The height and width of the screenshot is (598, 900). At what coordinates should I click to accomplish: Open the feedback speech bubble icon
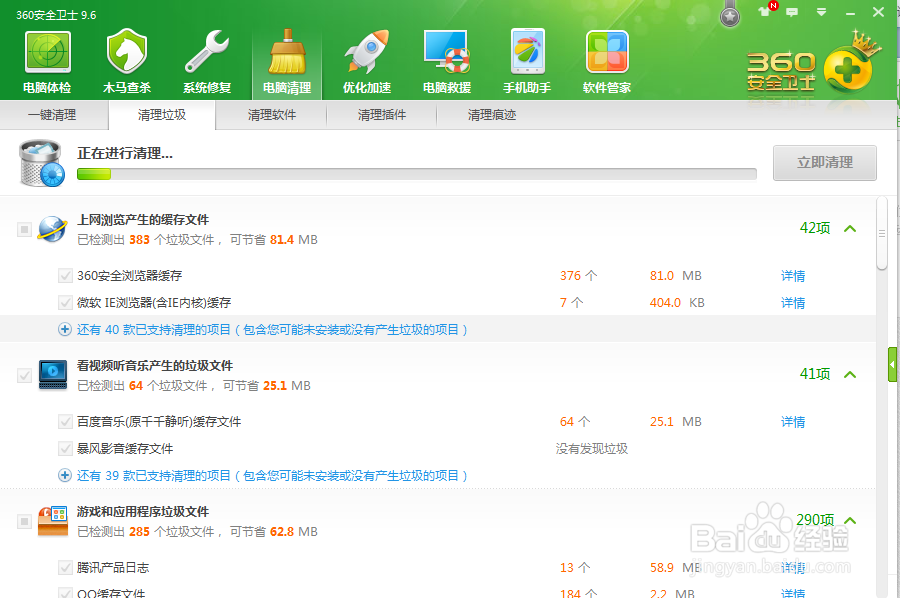tap(792, 12)
